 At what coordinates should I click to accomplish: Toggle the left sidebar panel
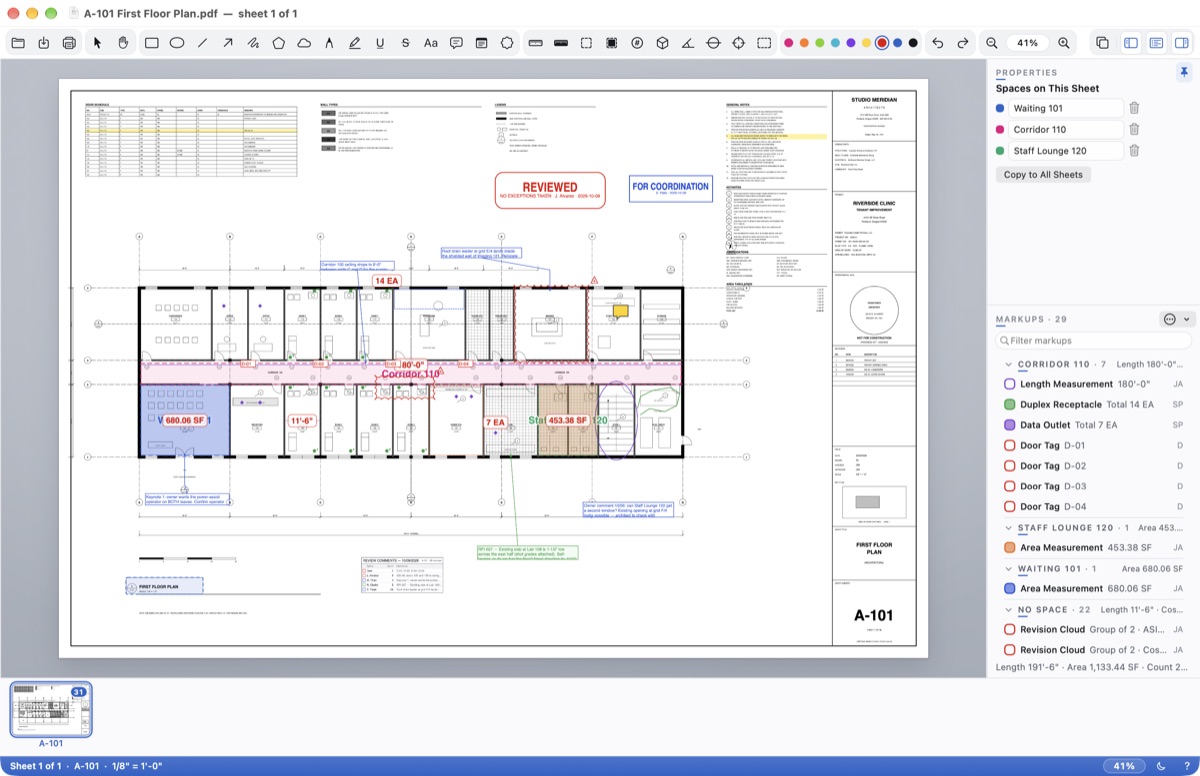tap(1131, 43)
